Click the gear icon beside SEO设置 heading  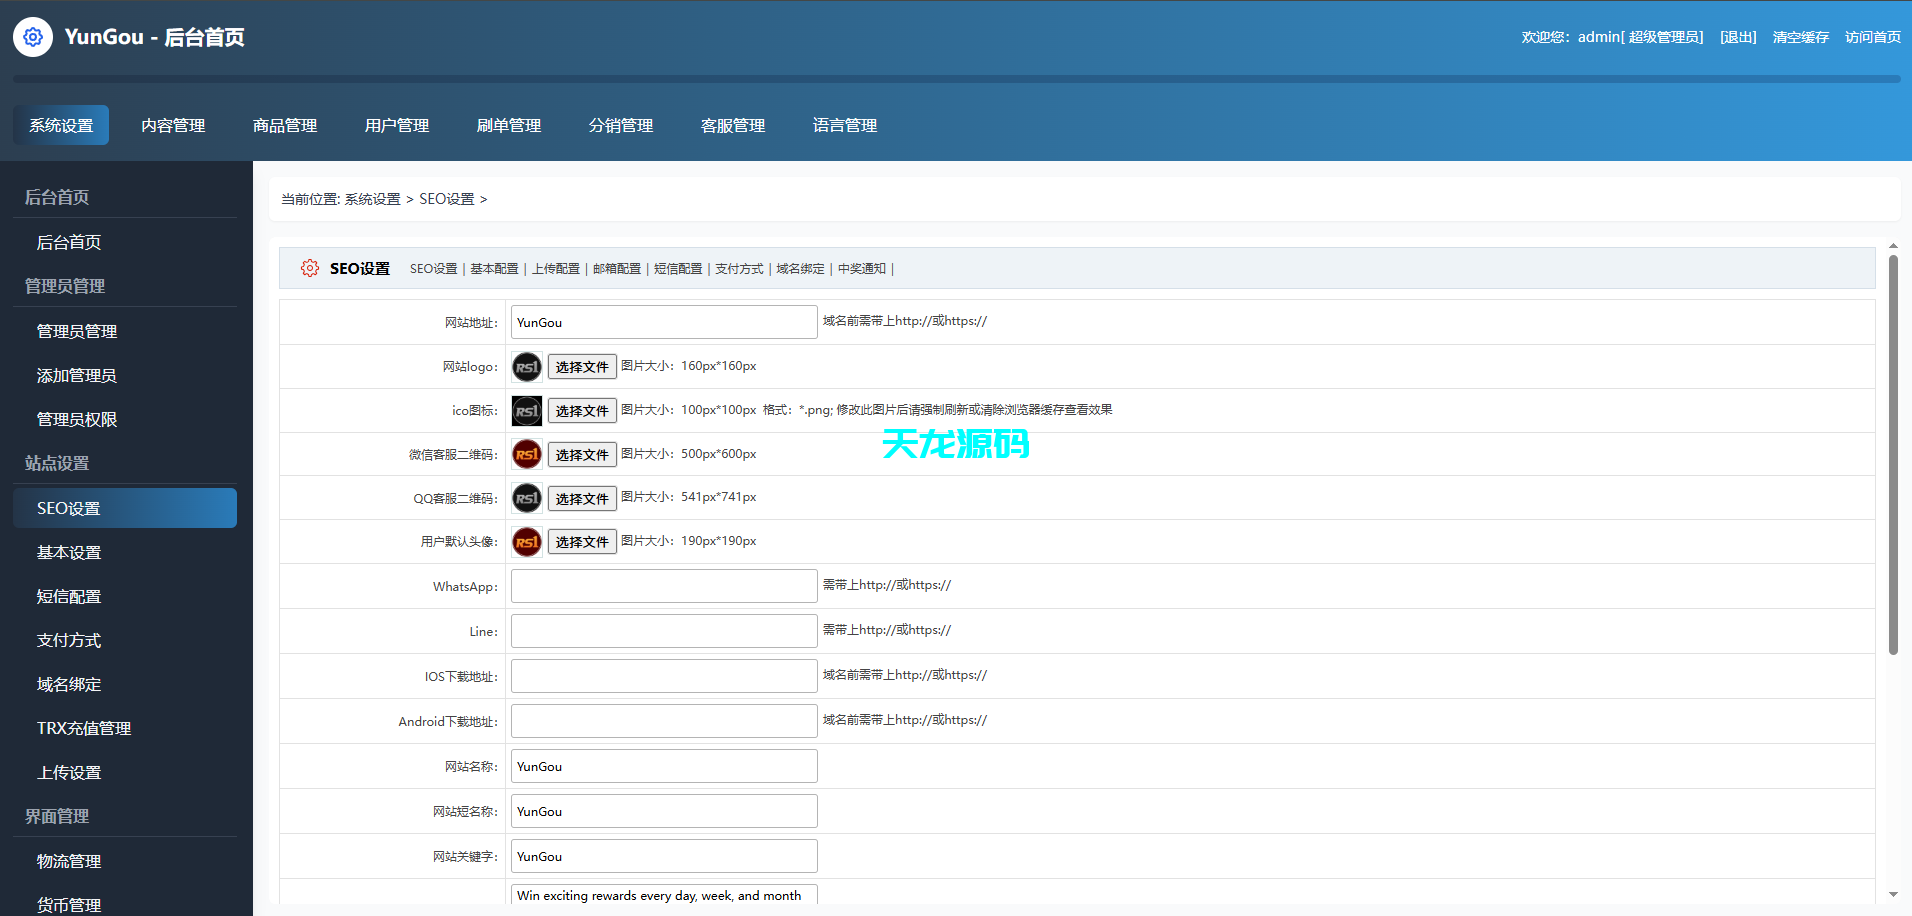tap(310, 268)
